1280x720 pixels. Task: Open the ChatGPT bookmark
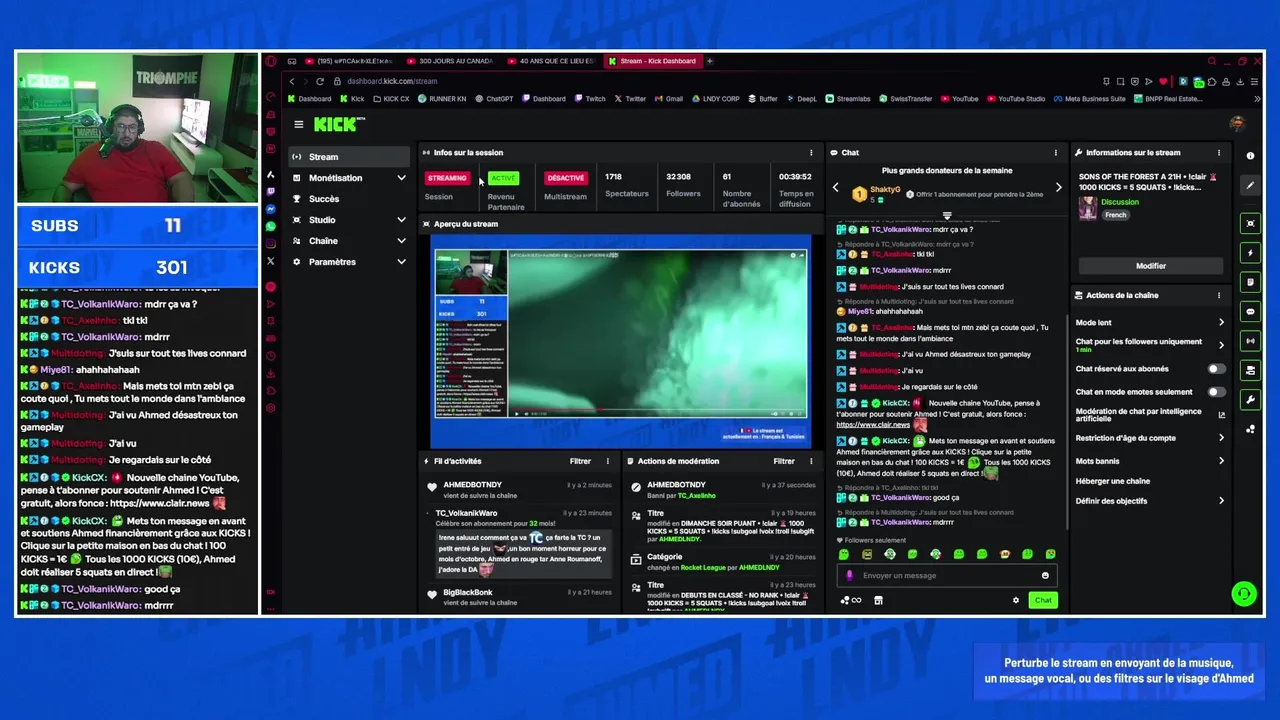pyautogui.click(x=494, y=99)
